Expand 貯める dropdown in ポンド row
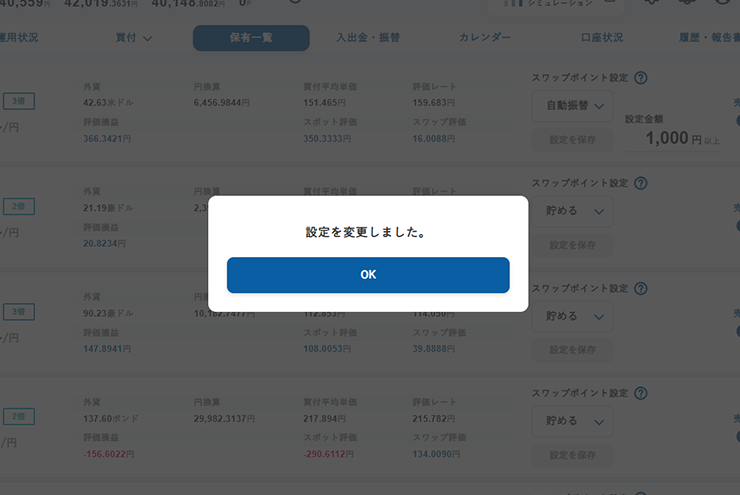Screen dimensions: 740x495 click(x=572, y=421)
